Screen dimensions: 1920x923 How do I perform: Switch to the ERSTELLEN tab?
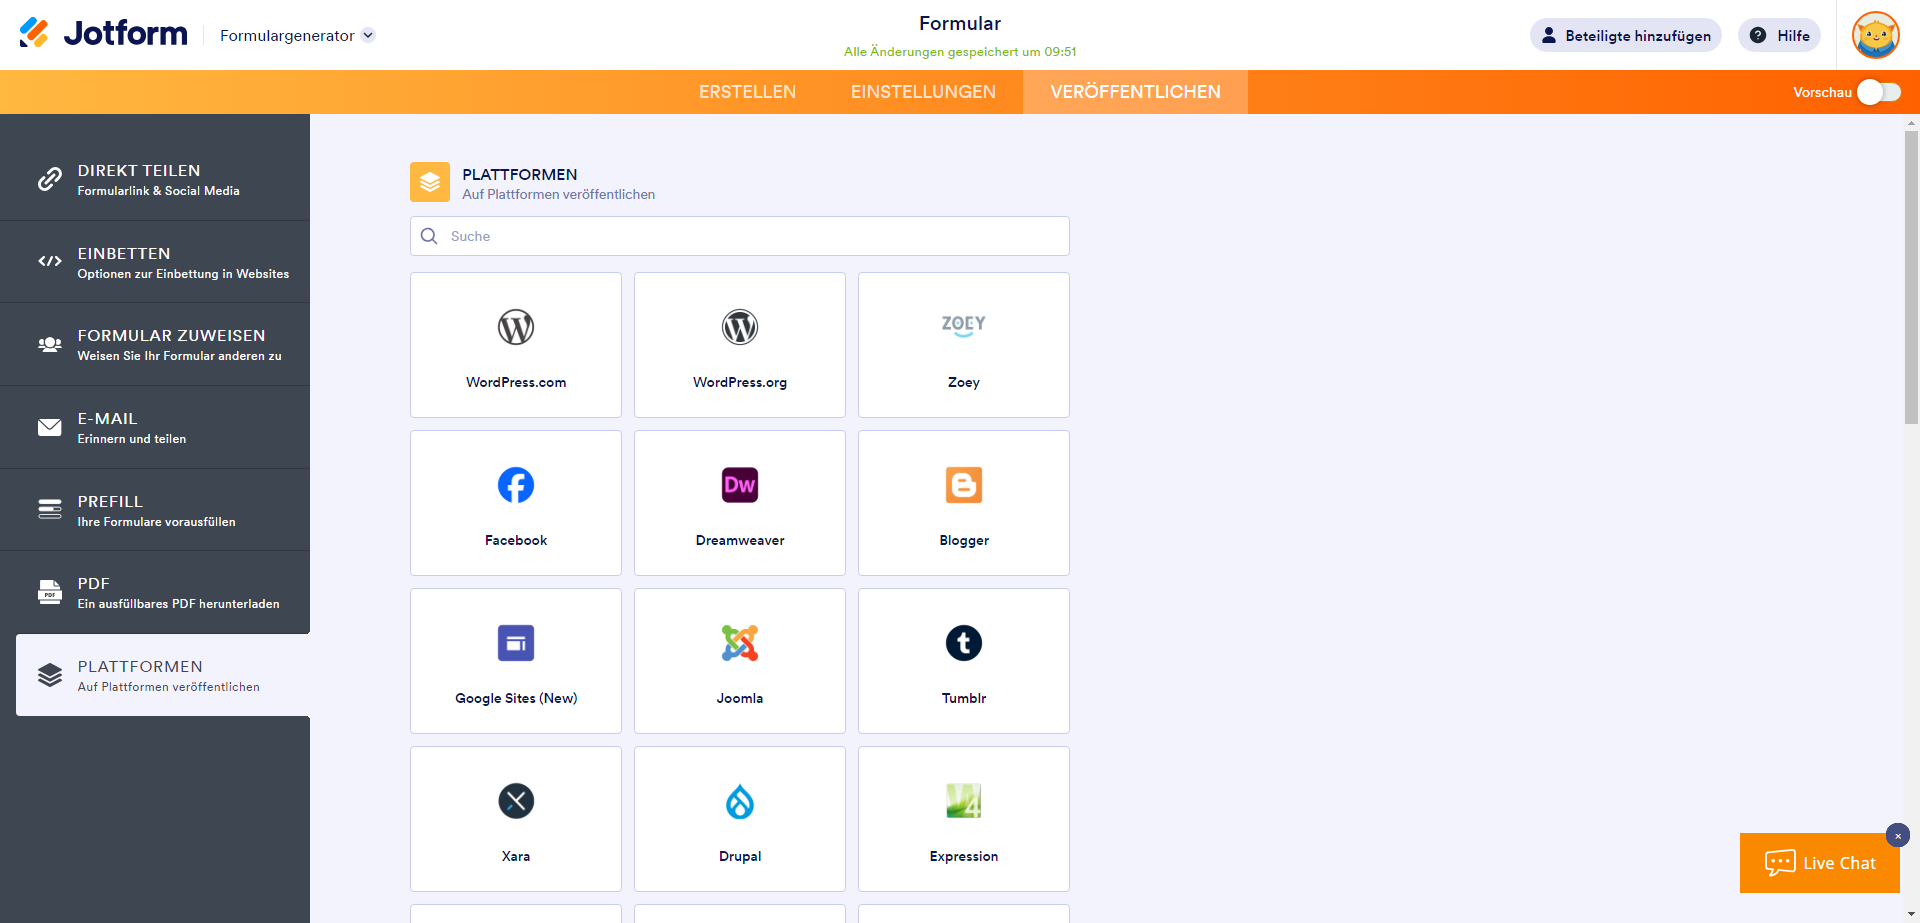(x=747, y=92)
